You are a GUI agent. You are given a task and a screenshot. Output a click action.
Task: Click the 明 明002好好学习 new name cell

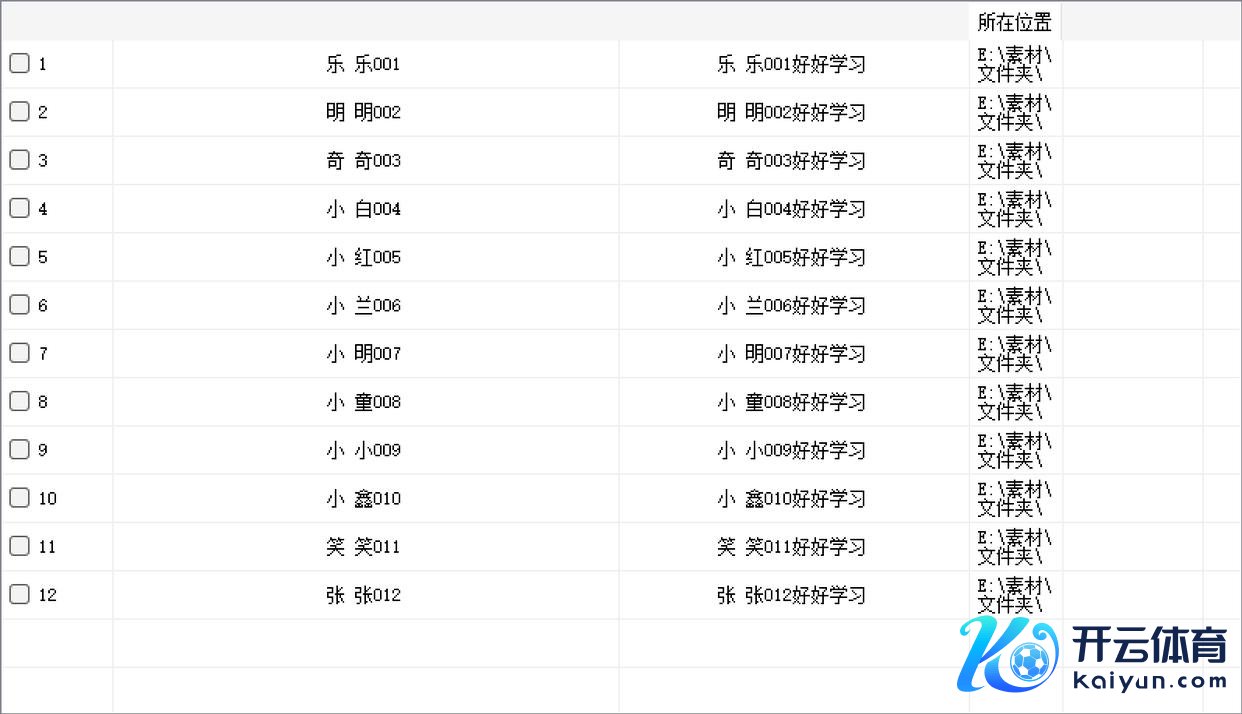tap(791, 113)
